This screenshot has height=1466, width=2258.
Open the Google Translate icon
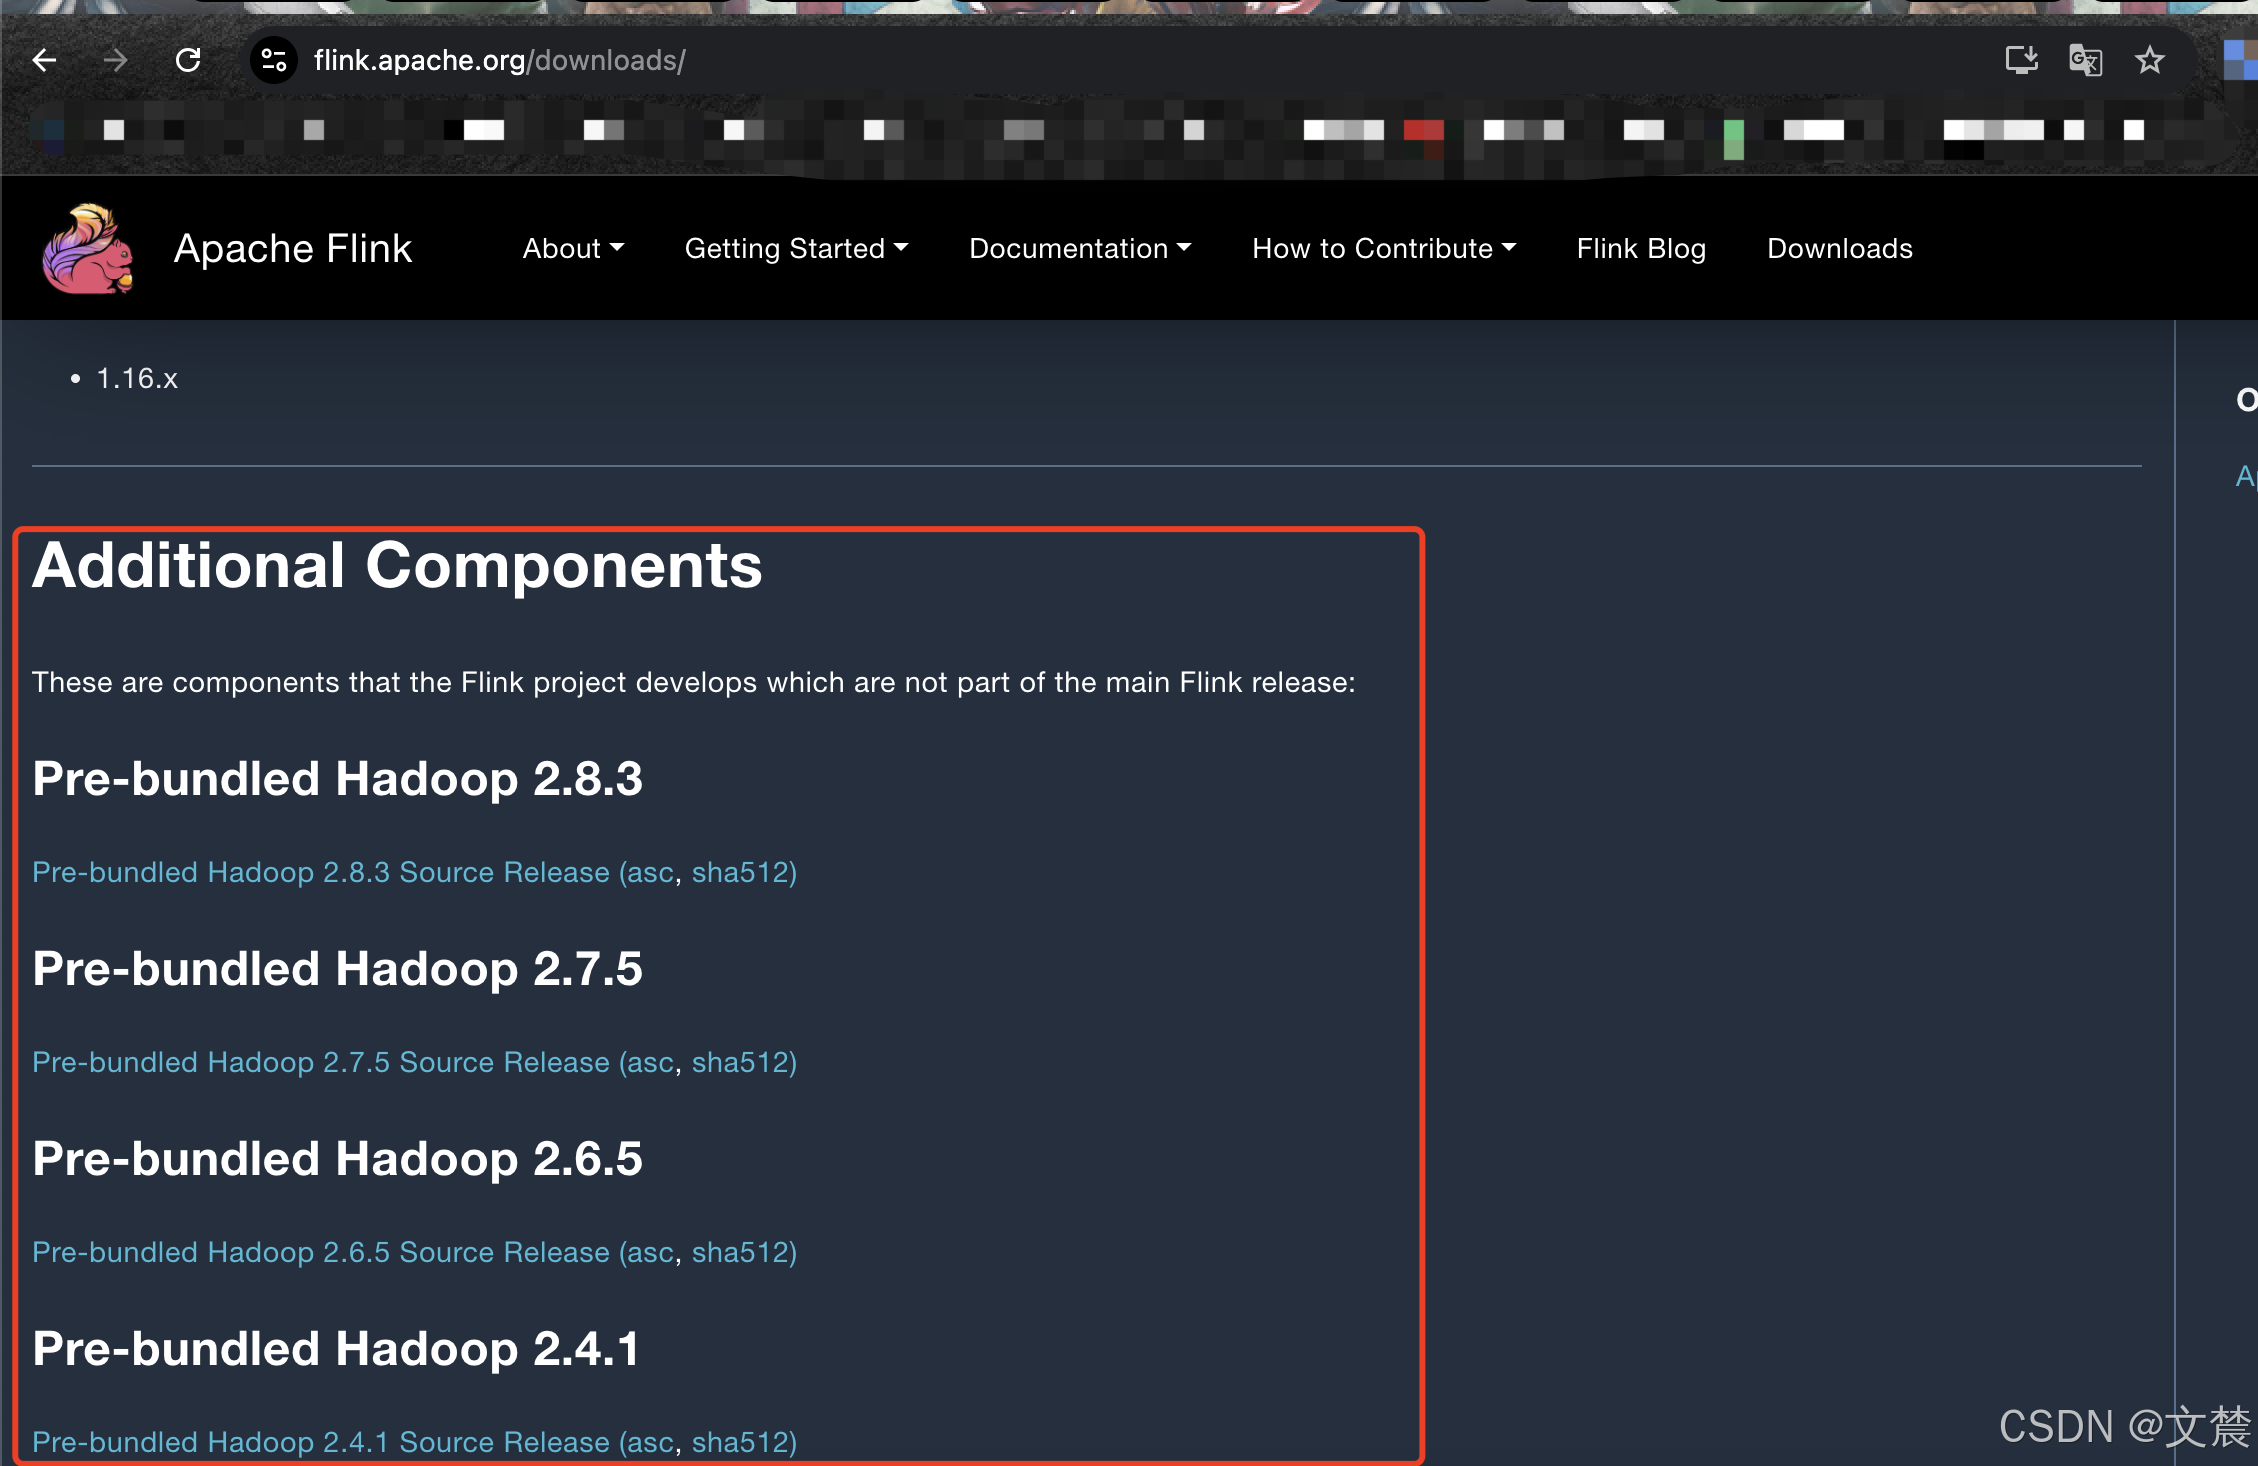click(x=2086, y=60)
